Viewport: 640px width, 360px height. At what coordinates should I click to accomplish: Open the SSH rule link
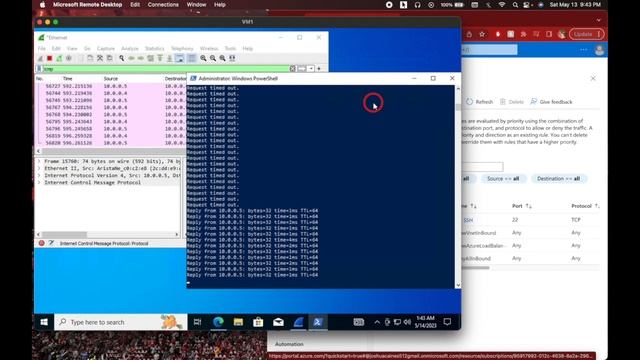point(468,220)
